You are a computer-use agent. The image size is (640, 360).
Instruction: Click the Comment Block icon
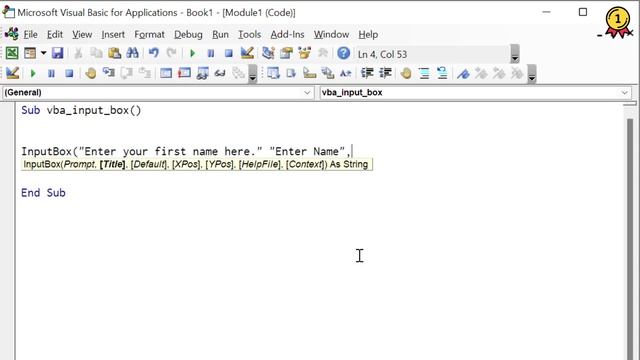[x=424, y=73]
